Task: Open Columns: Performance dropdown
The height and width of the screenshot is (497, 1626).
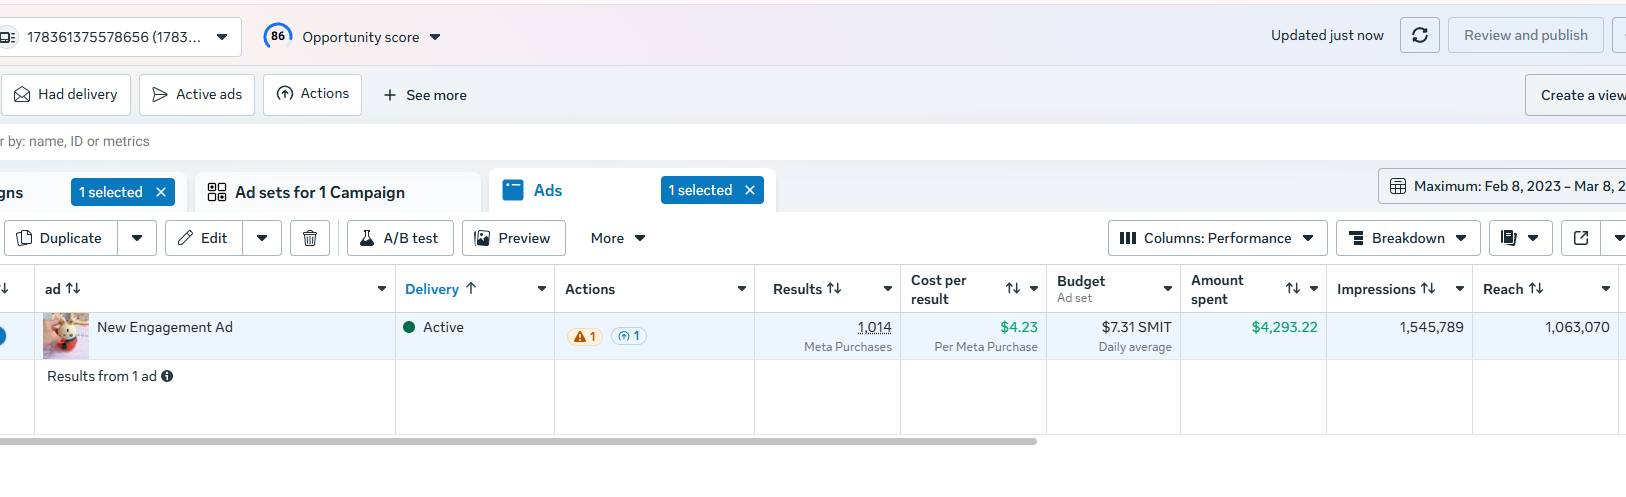Action: [x=1217, y=238]
